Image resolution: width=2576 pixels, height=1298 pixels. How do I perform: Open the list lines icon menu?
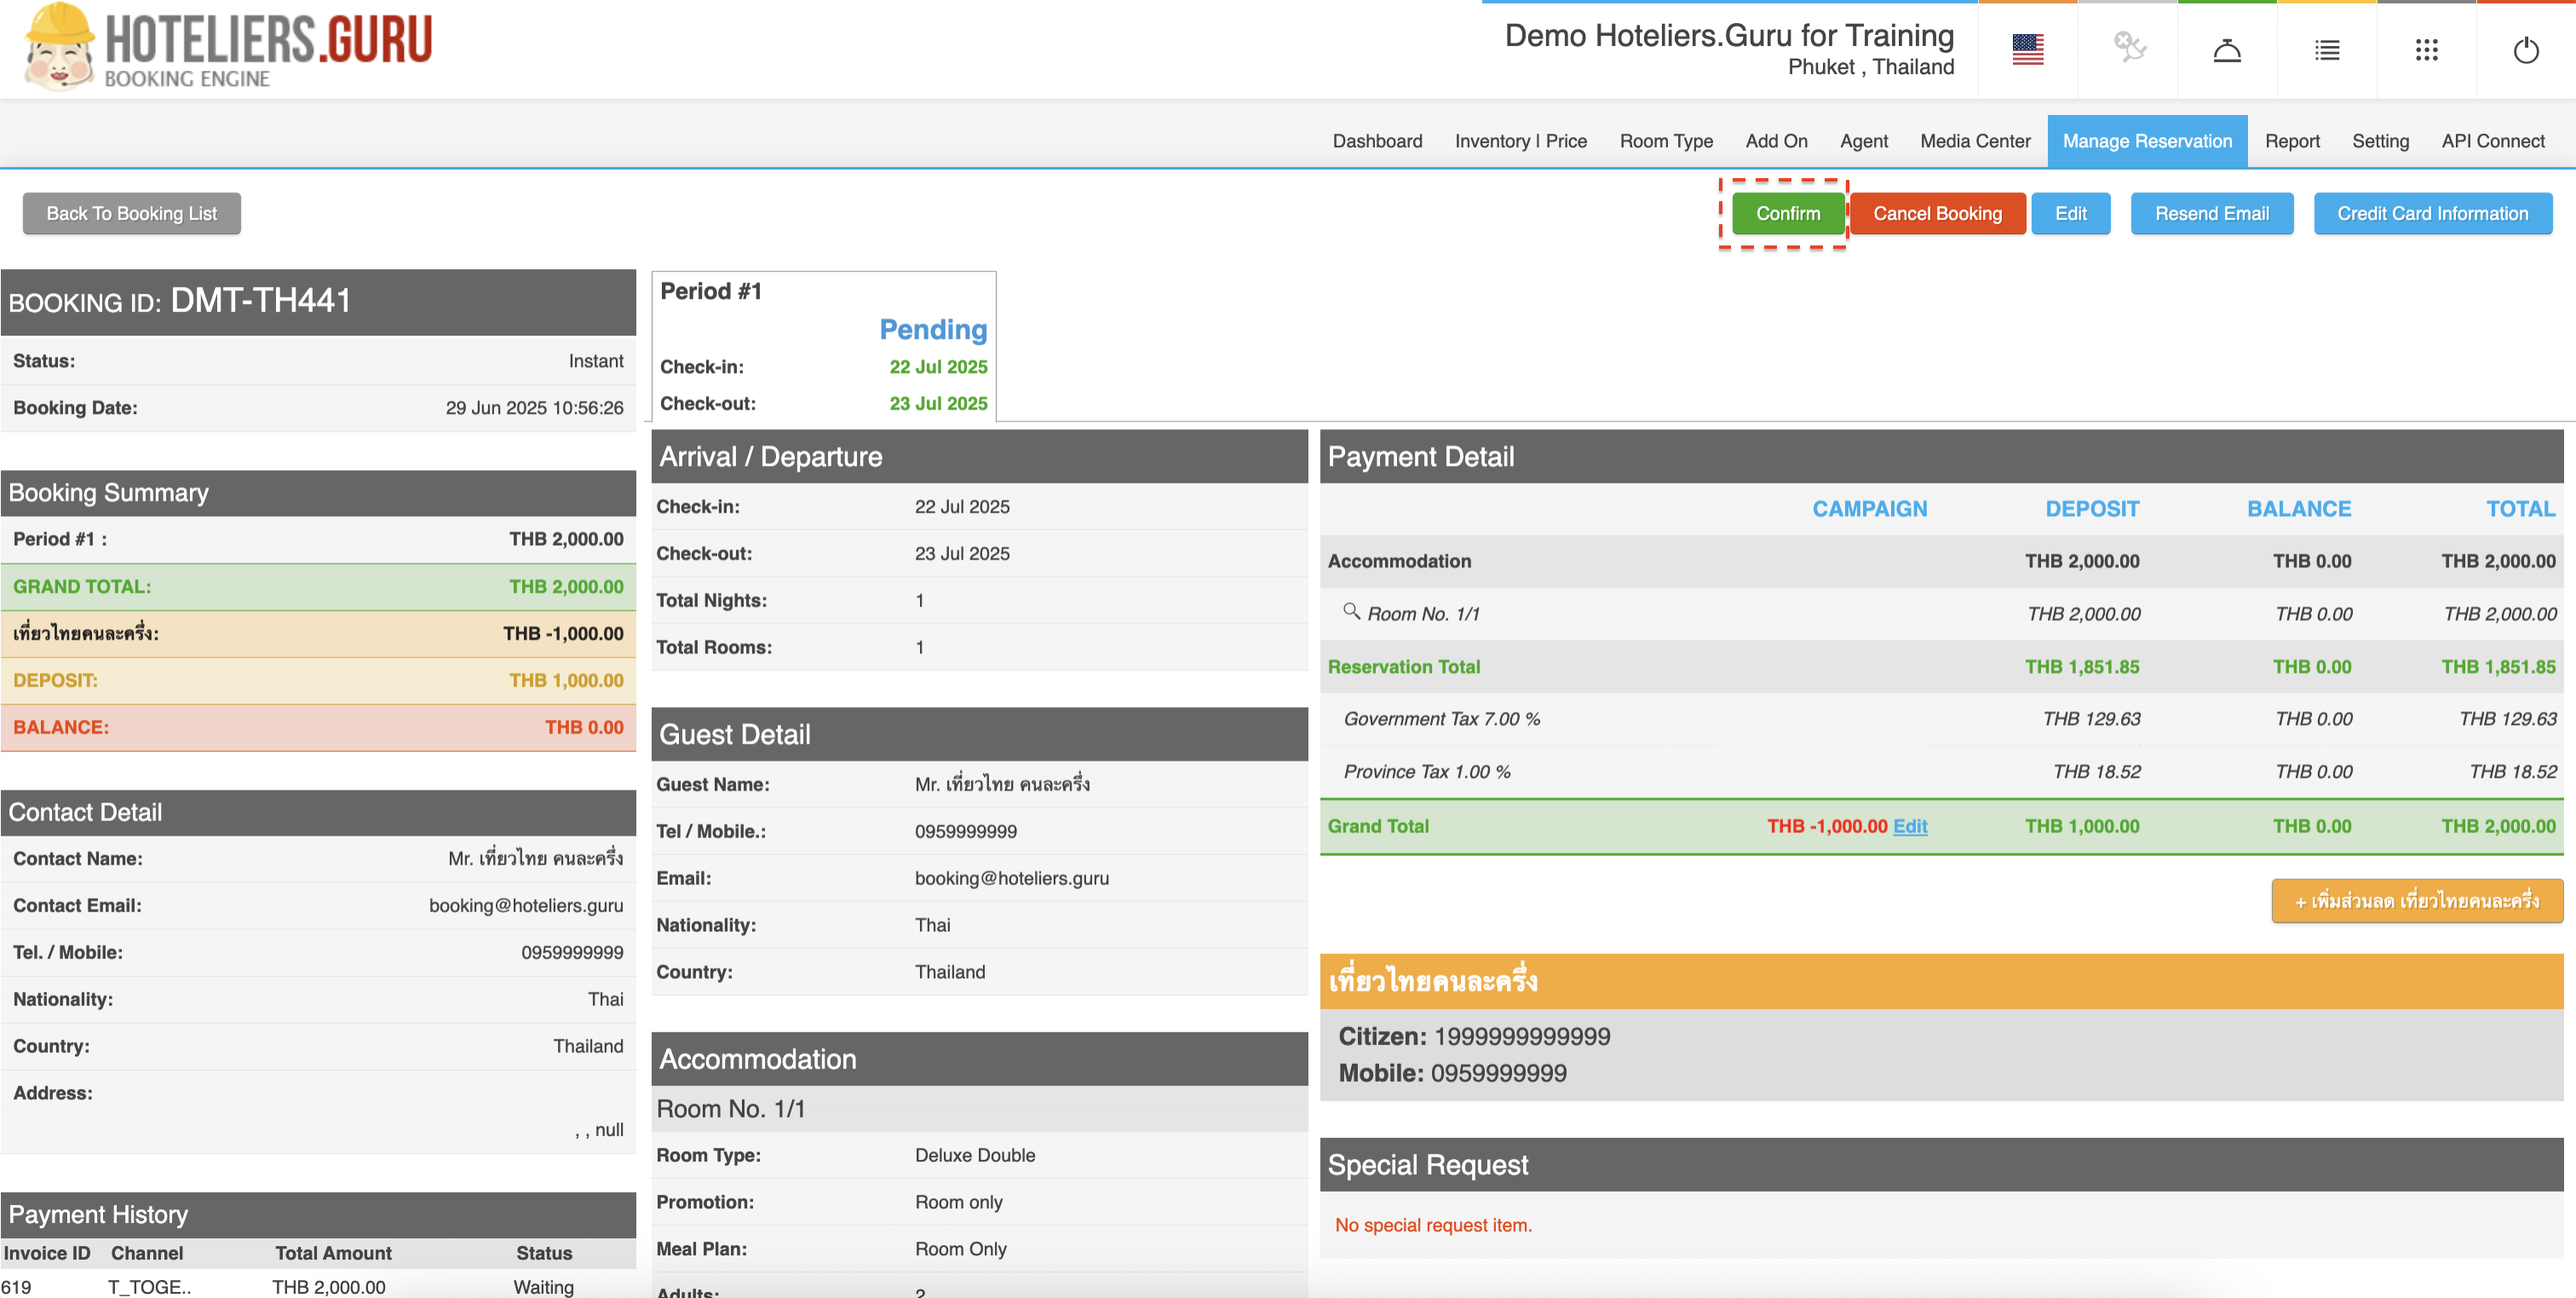(x=2327, y=50)
